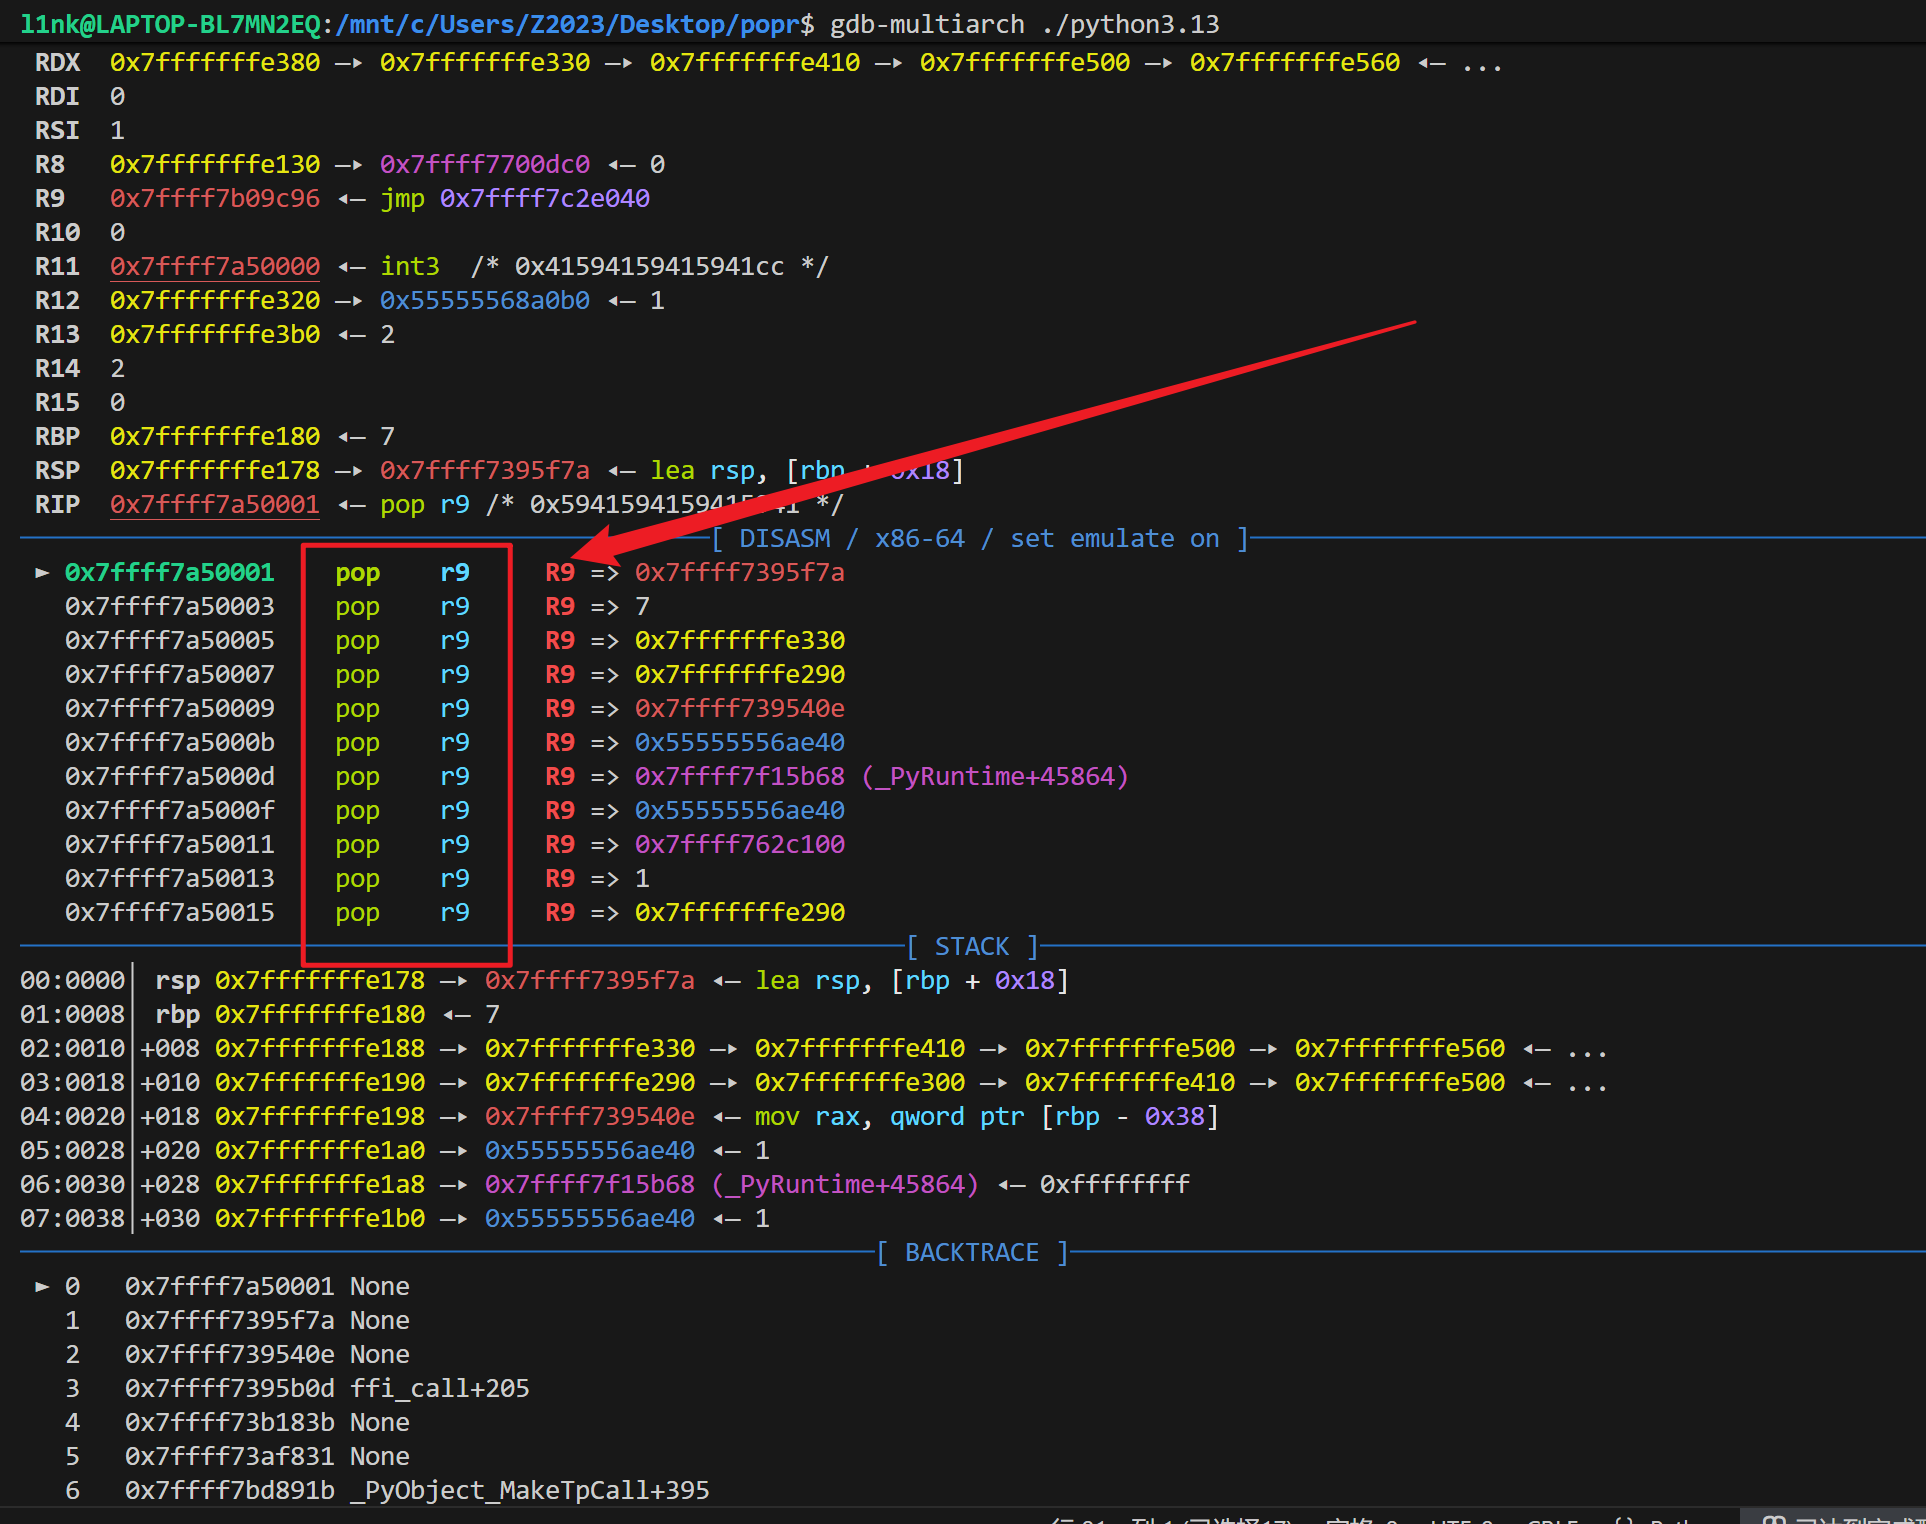
Task: Click the stack row 04:0020 offset label
Action: click(72, 1116)
